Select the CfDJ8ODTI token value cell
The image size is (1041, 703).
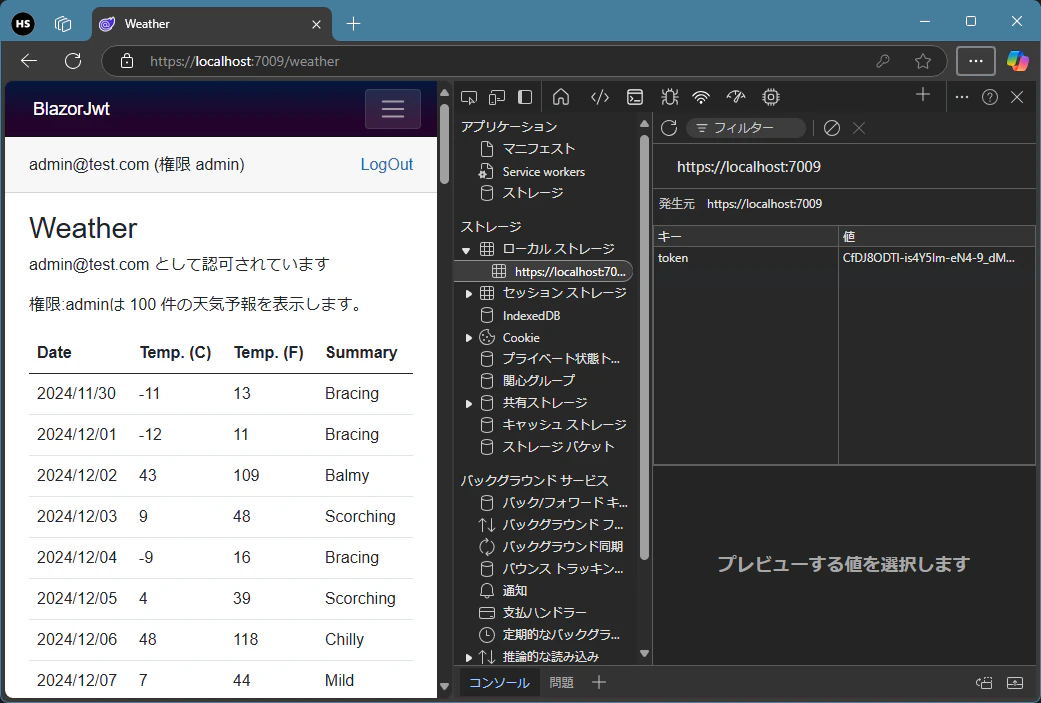point(936,258)
